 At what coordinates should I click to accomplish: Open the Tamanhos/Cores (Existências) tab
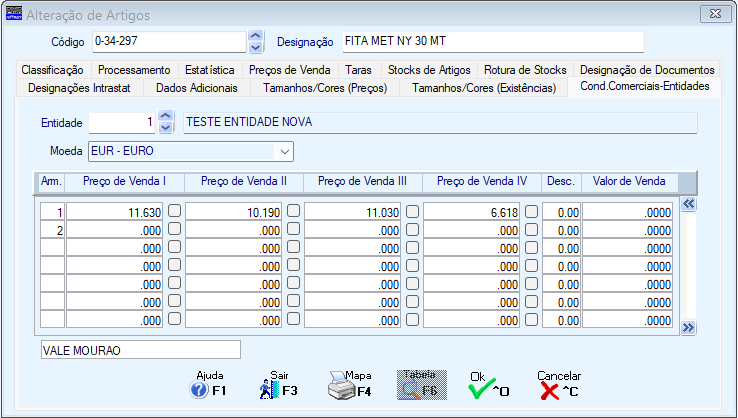click(484, 88)
